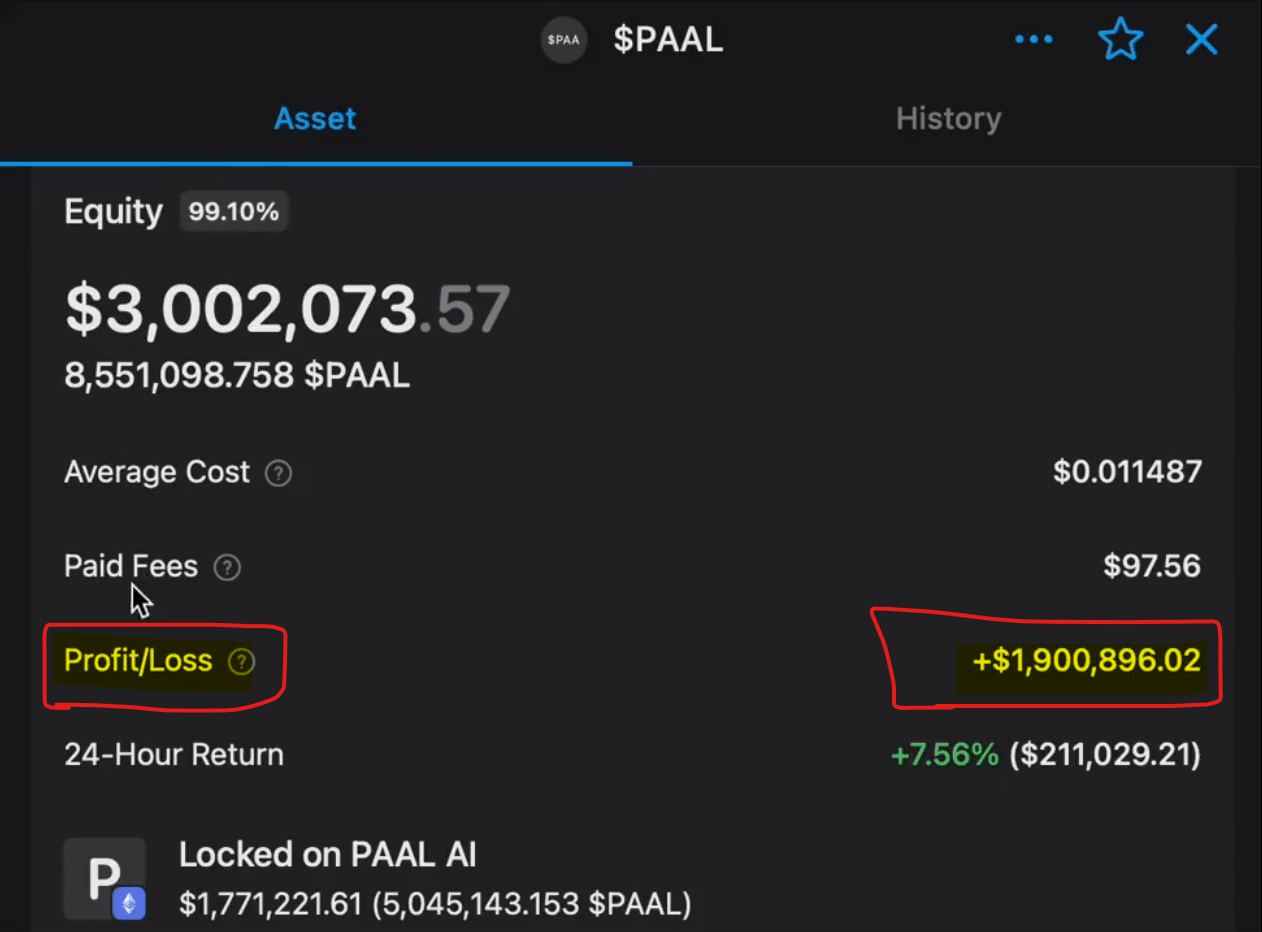Click the +$1,900,896.02 profit value
The width and height of the screenshot is (1262, 932).
click(x=1086, y=661)
